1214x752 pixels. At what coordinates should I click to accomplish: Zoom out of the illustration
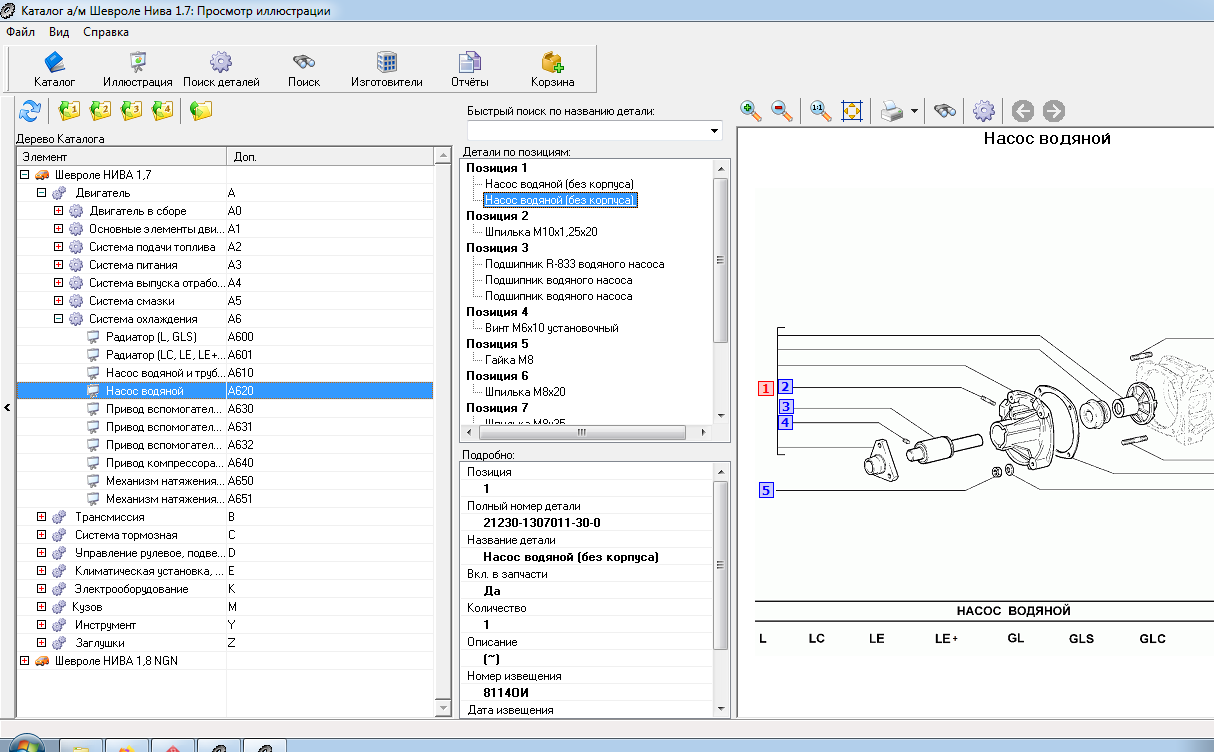[x=782, y=110]
